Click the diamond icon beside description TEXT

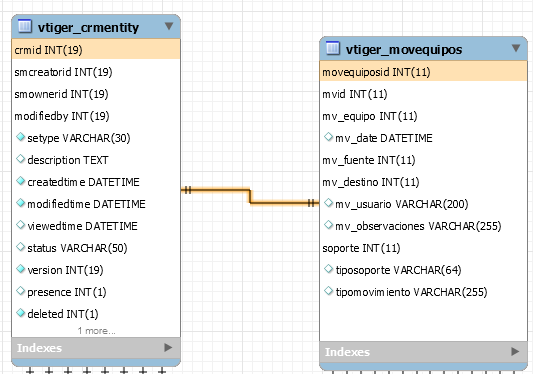[x=21, y=159]
